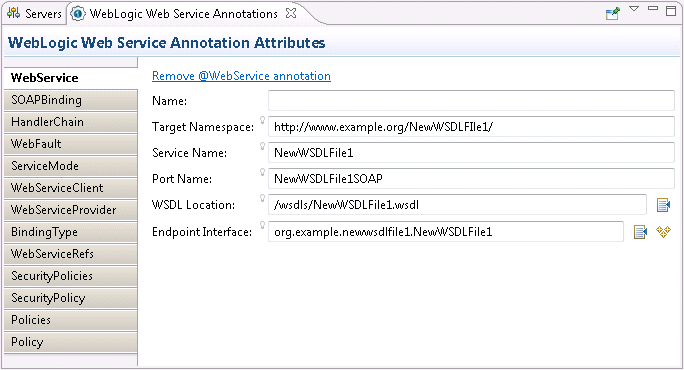Open the HandlerChain annotation section
This screenshot has height=370, width=684.
(71, 122)
